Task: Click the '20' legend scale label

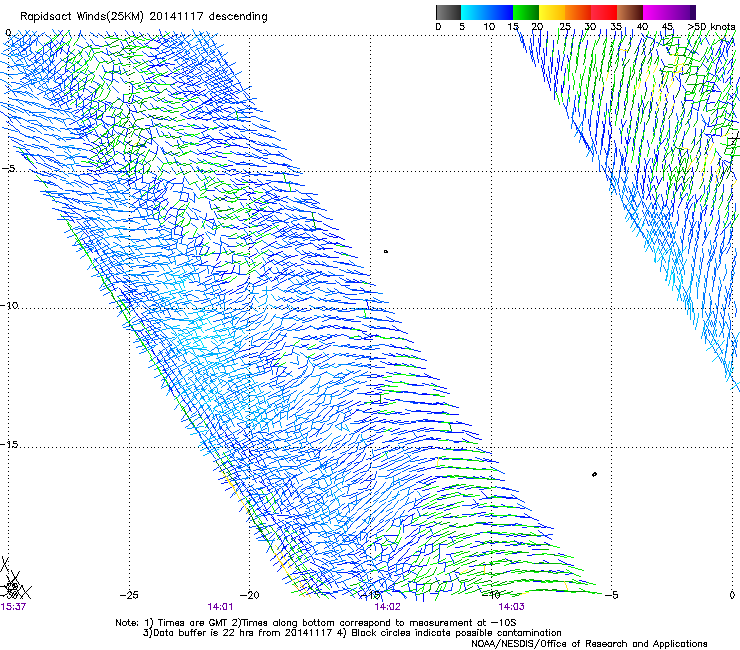Action: (x=537, y=26)
